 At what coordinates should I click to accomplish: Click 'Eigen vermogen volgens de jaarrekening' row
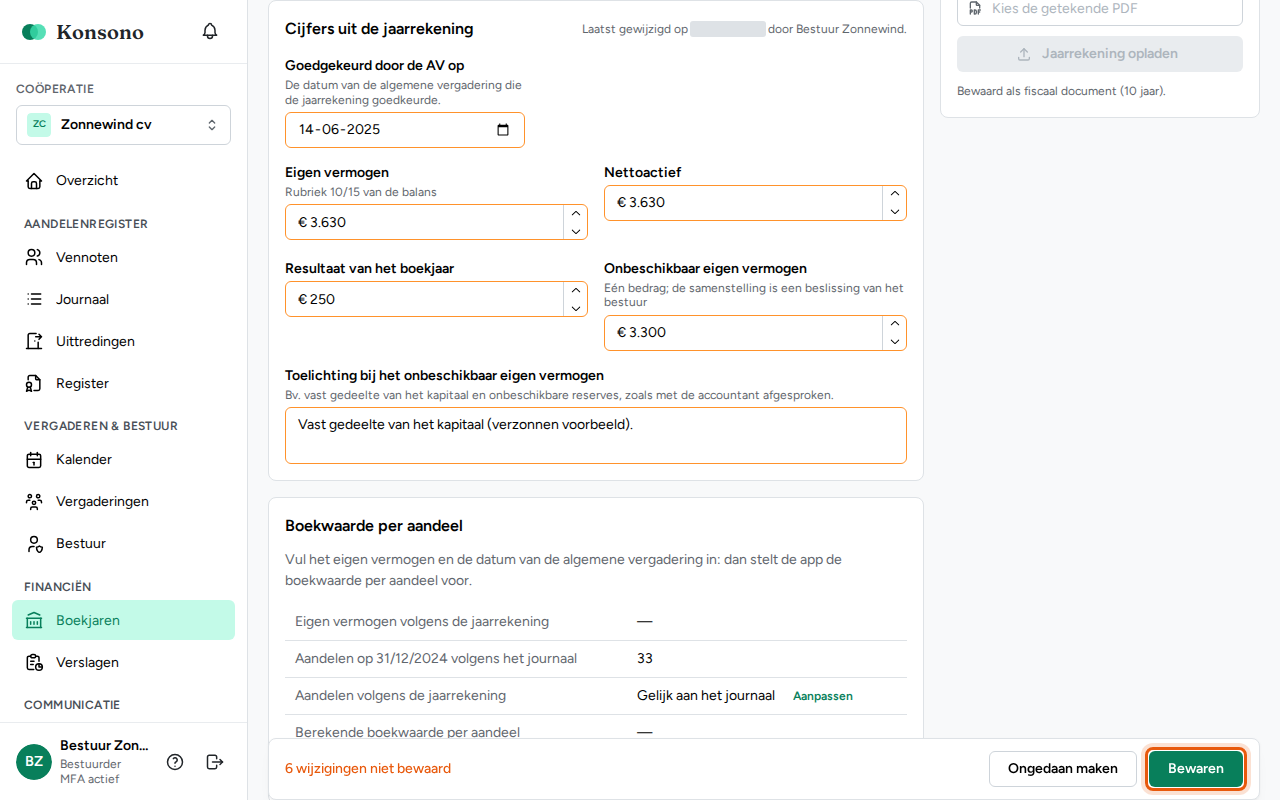pyautogui.click(x=596, y=622)
